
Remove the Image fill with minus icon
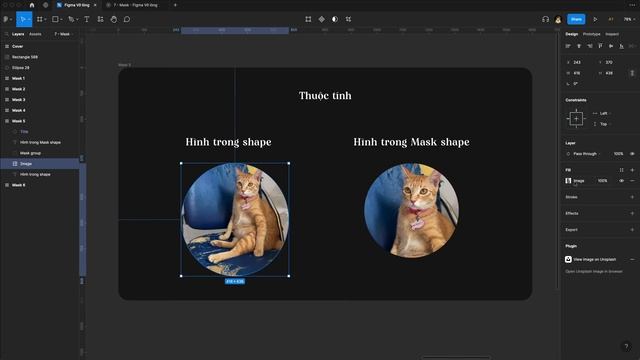coord(632,181)
